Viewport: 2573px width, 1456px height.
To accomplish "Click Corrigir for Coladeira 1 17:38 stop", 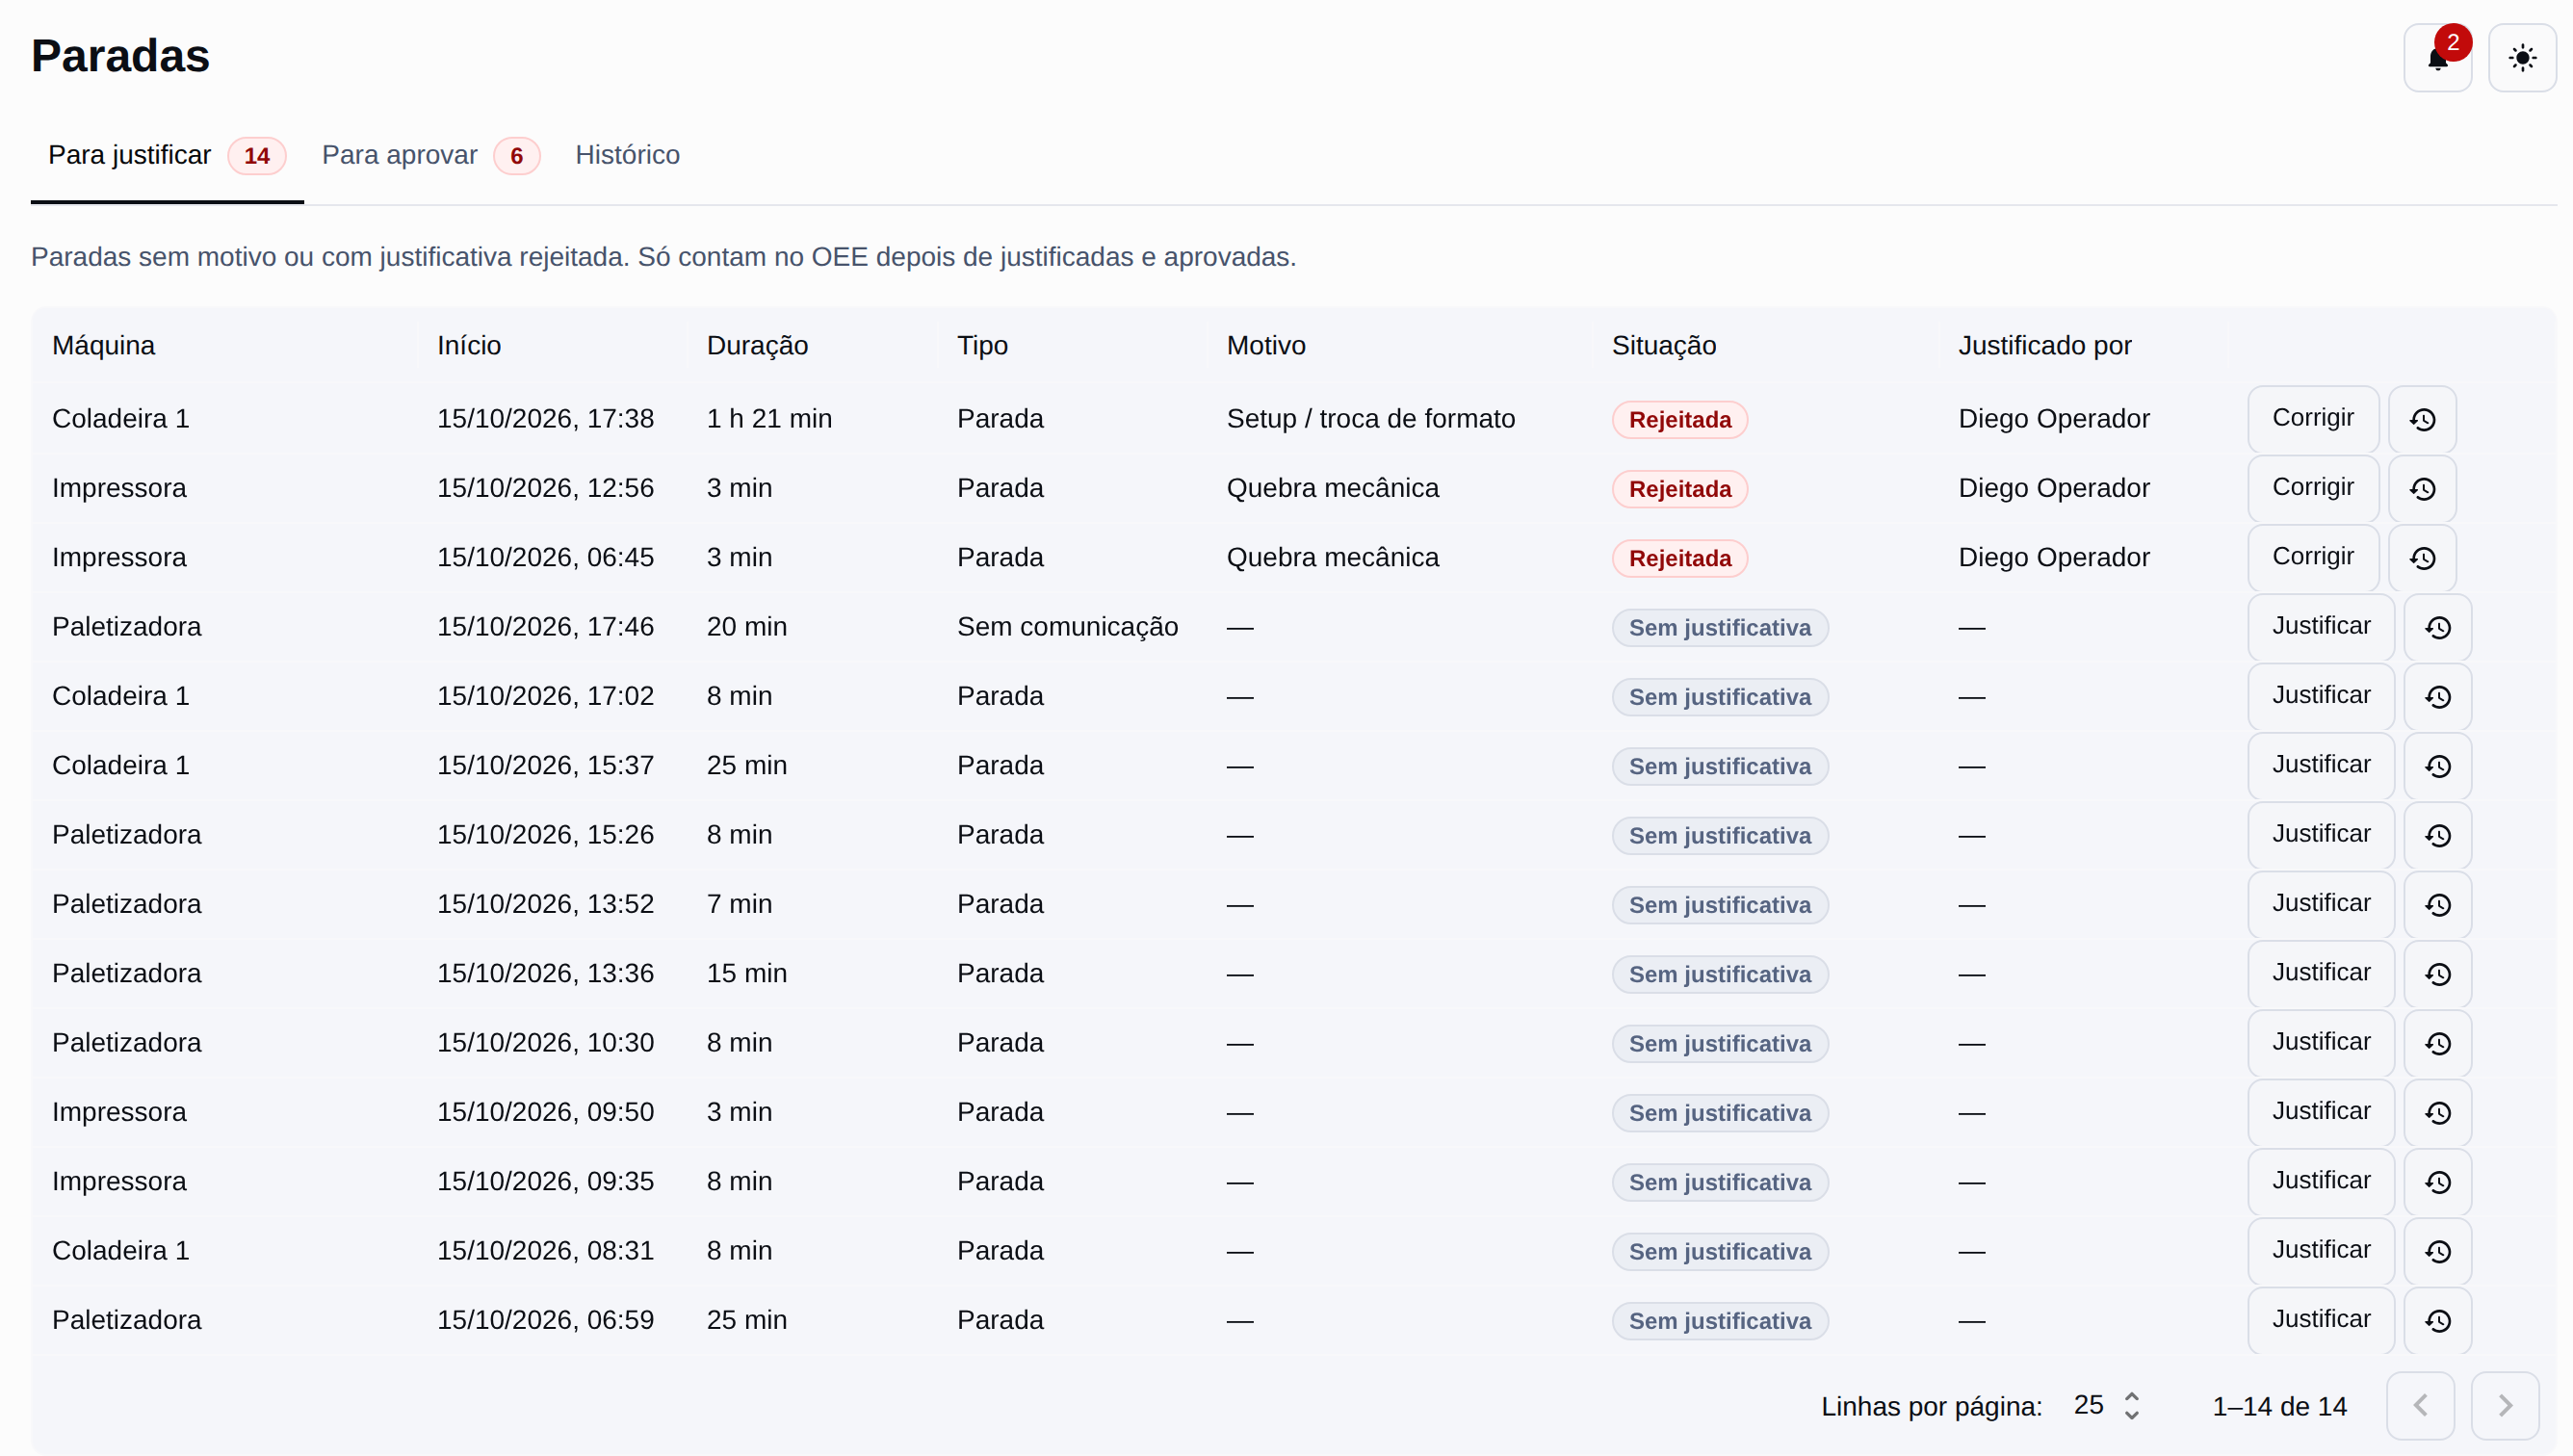I will [x=2313, y=419].
